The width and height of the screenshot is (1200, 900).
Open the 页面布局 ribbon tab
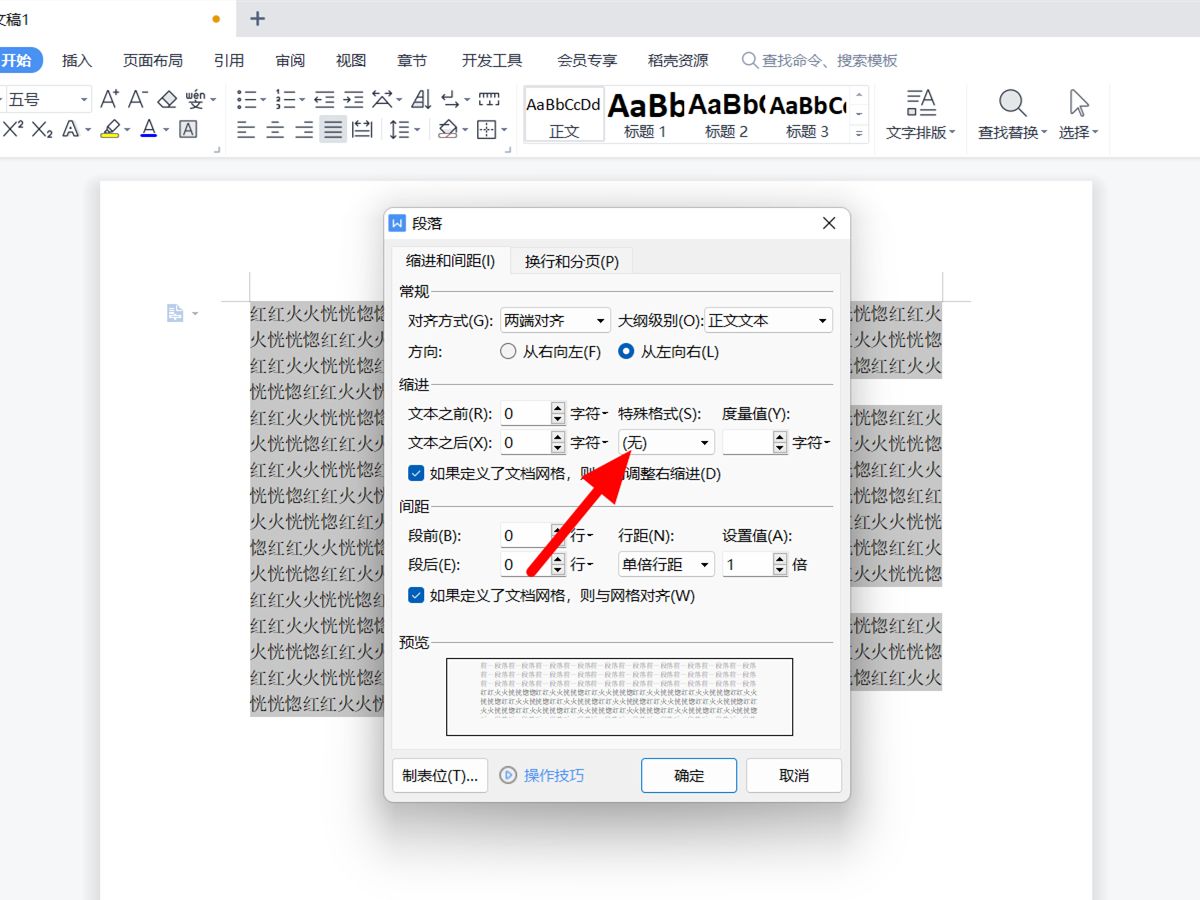[153, 60]
